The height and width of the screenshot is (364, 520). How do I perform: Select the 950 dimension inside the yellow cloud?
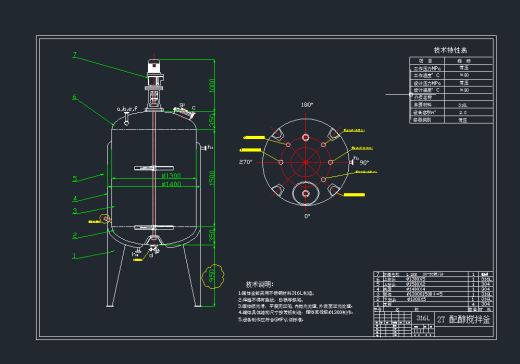(x=212, y=276)
